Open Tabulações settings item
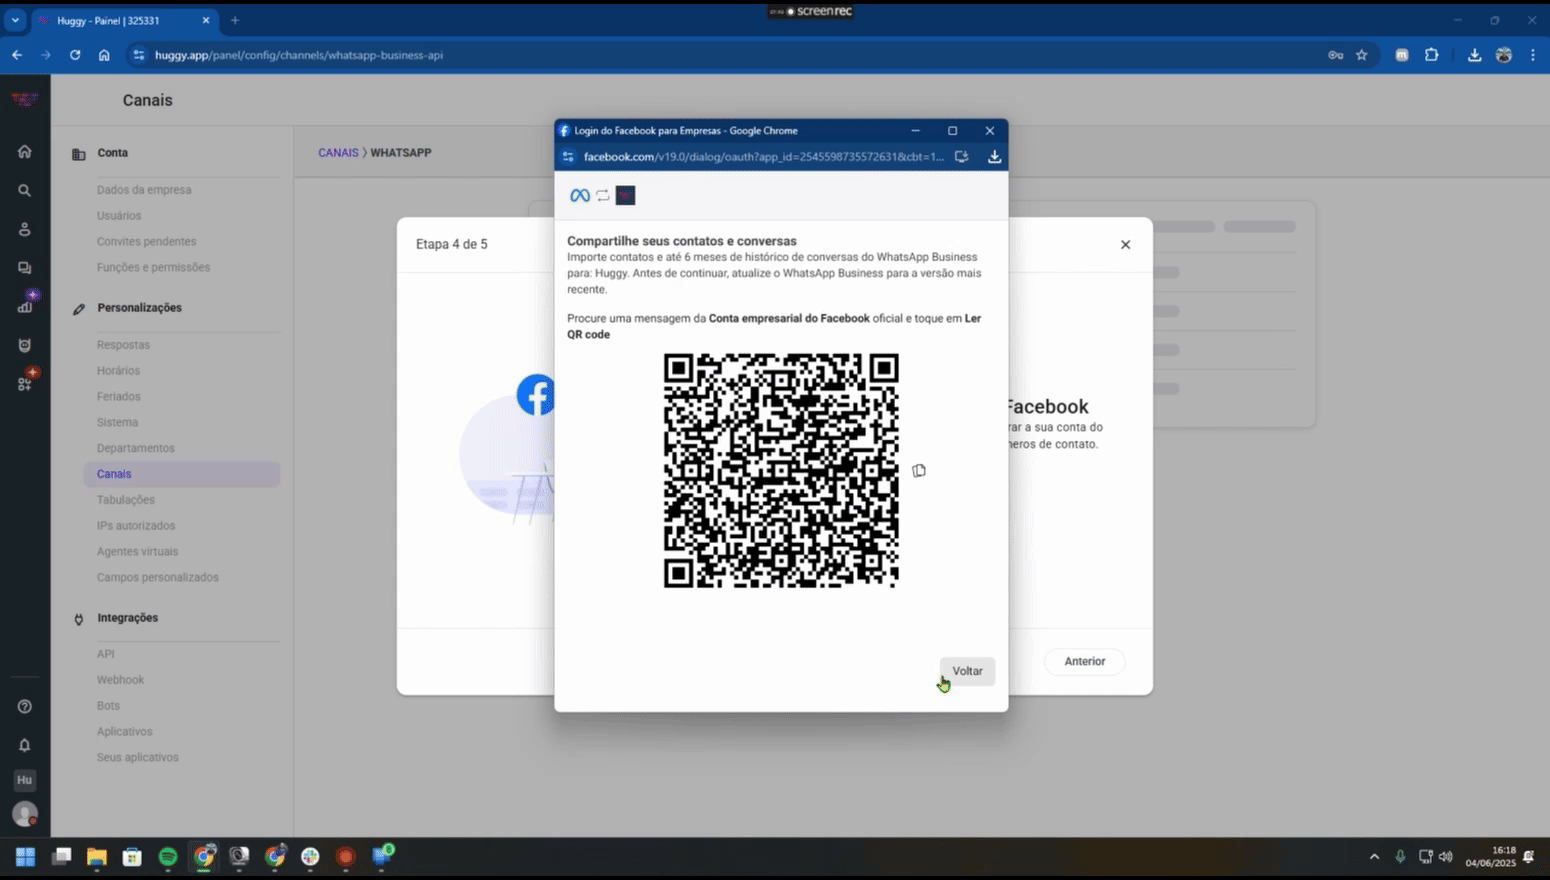The width and height of the screenshot is (1550, 880). [125, 500]
